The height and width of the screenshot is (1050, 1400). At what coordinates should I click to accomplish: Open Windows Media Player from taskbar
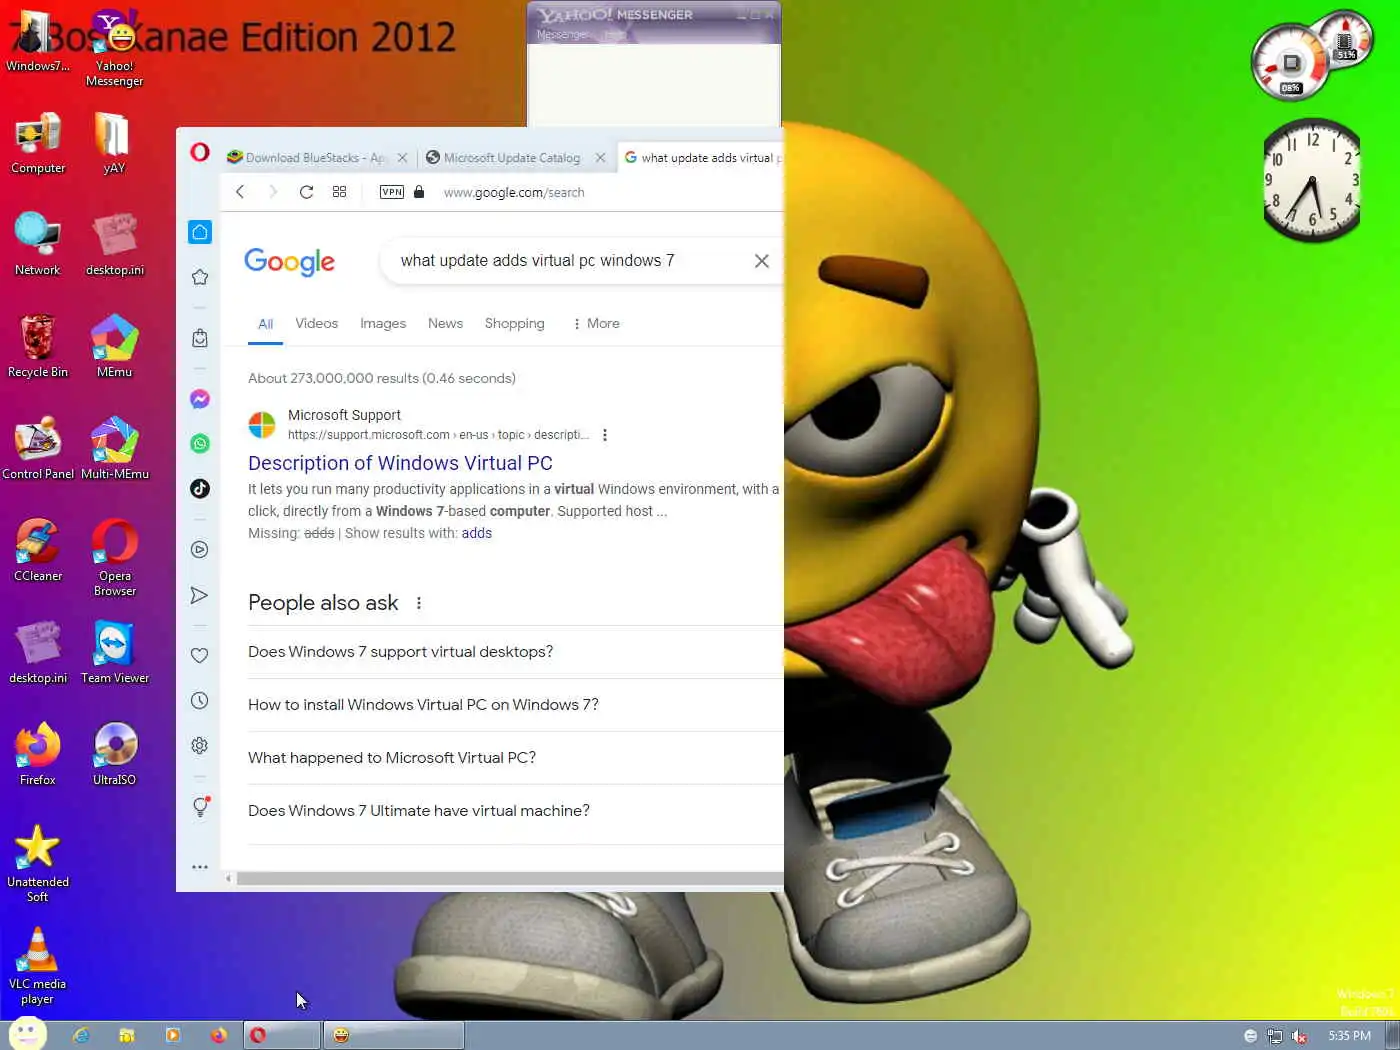coord(173,1035)
